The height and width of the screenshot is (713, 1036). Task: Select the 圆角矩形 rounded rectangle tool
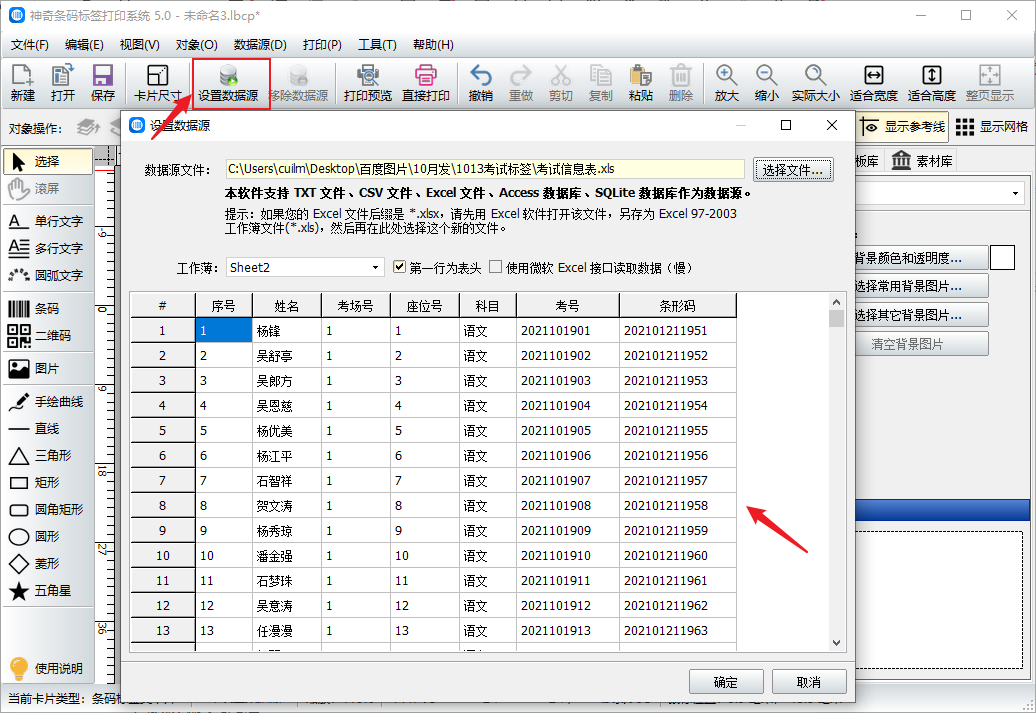(x=48, y=509)
